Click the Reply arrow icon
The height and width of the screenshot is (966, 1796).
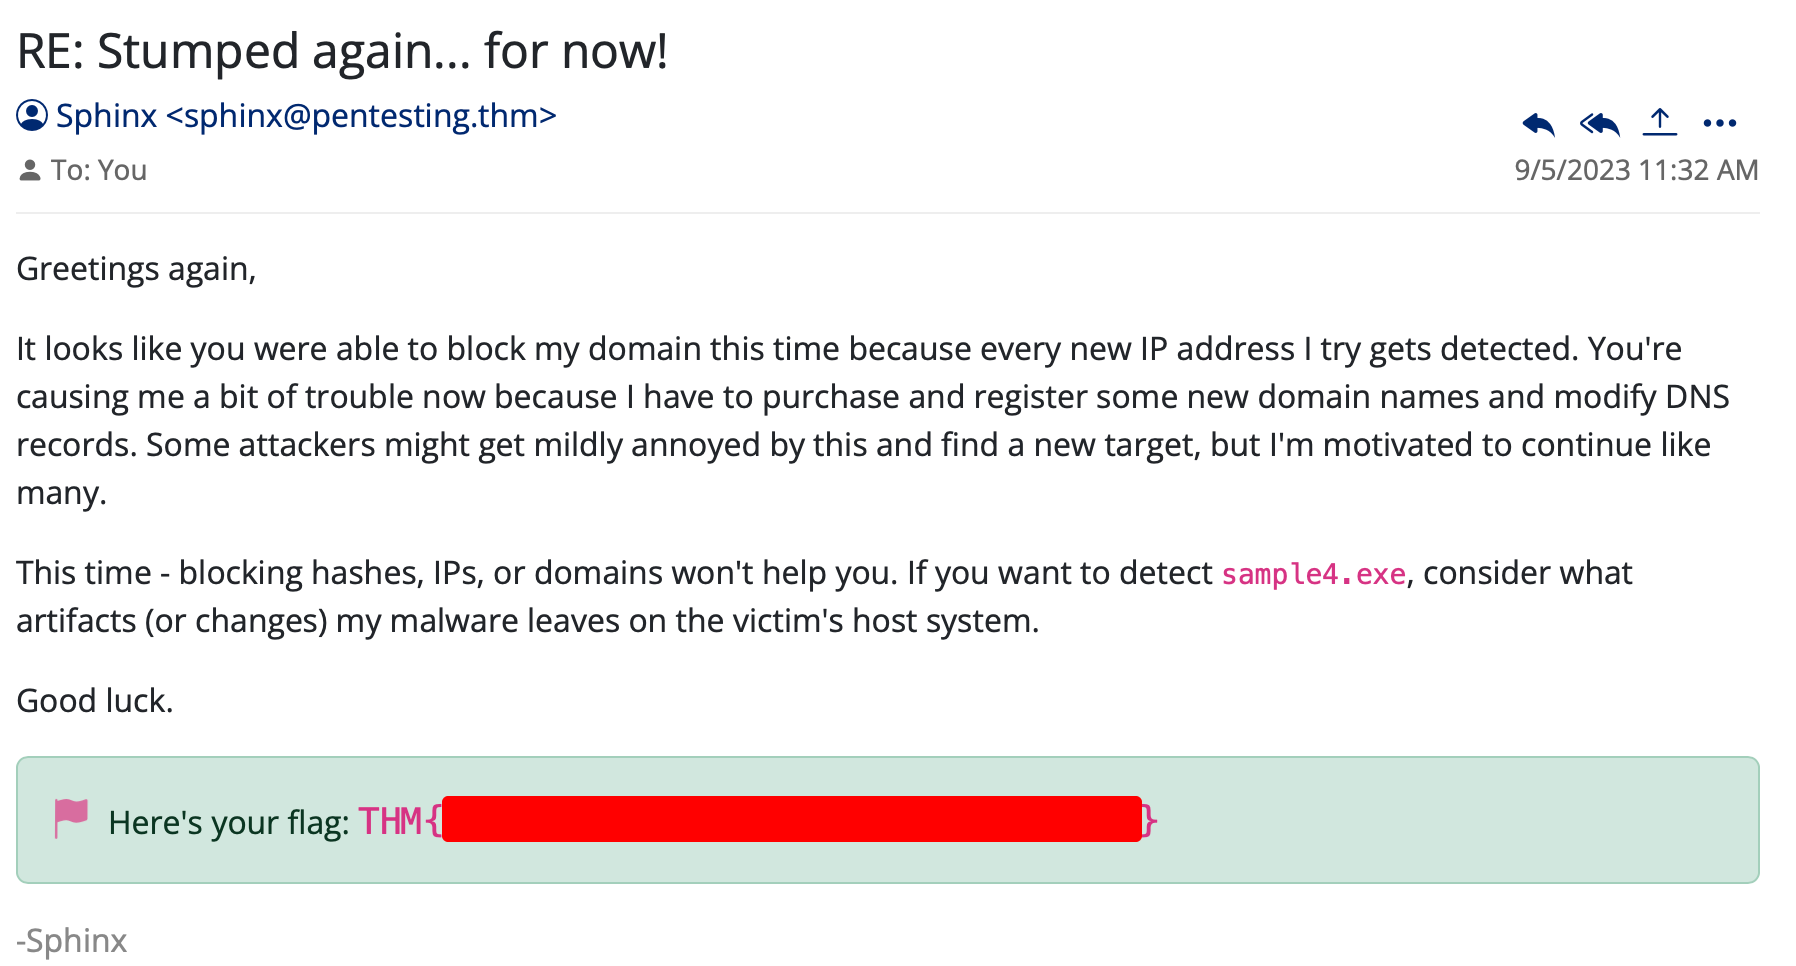pyautogui.click(x=1539, y=124)
